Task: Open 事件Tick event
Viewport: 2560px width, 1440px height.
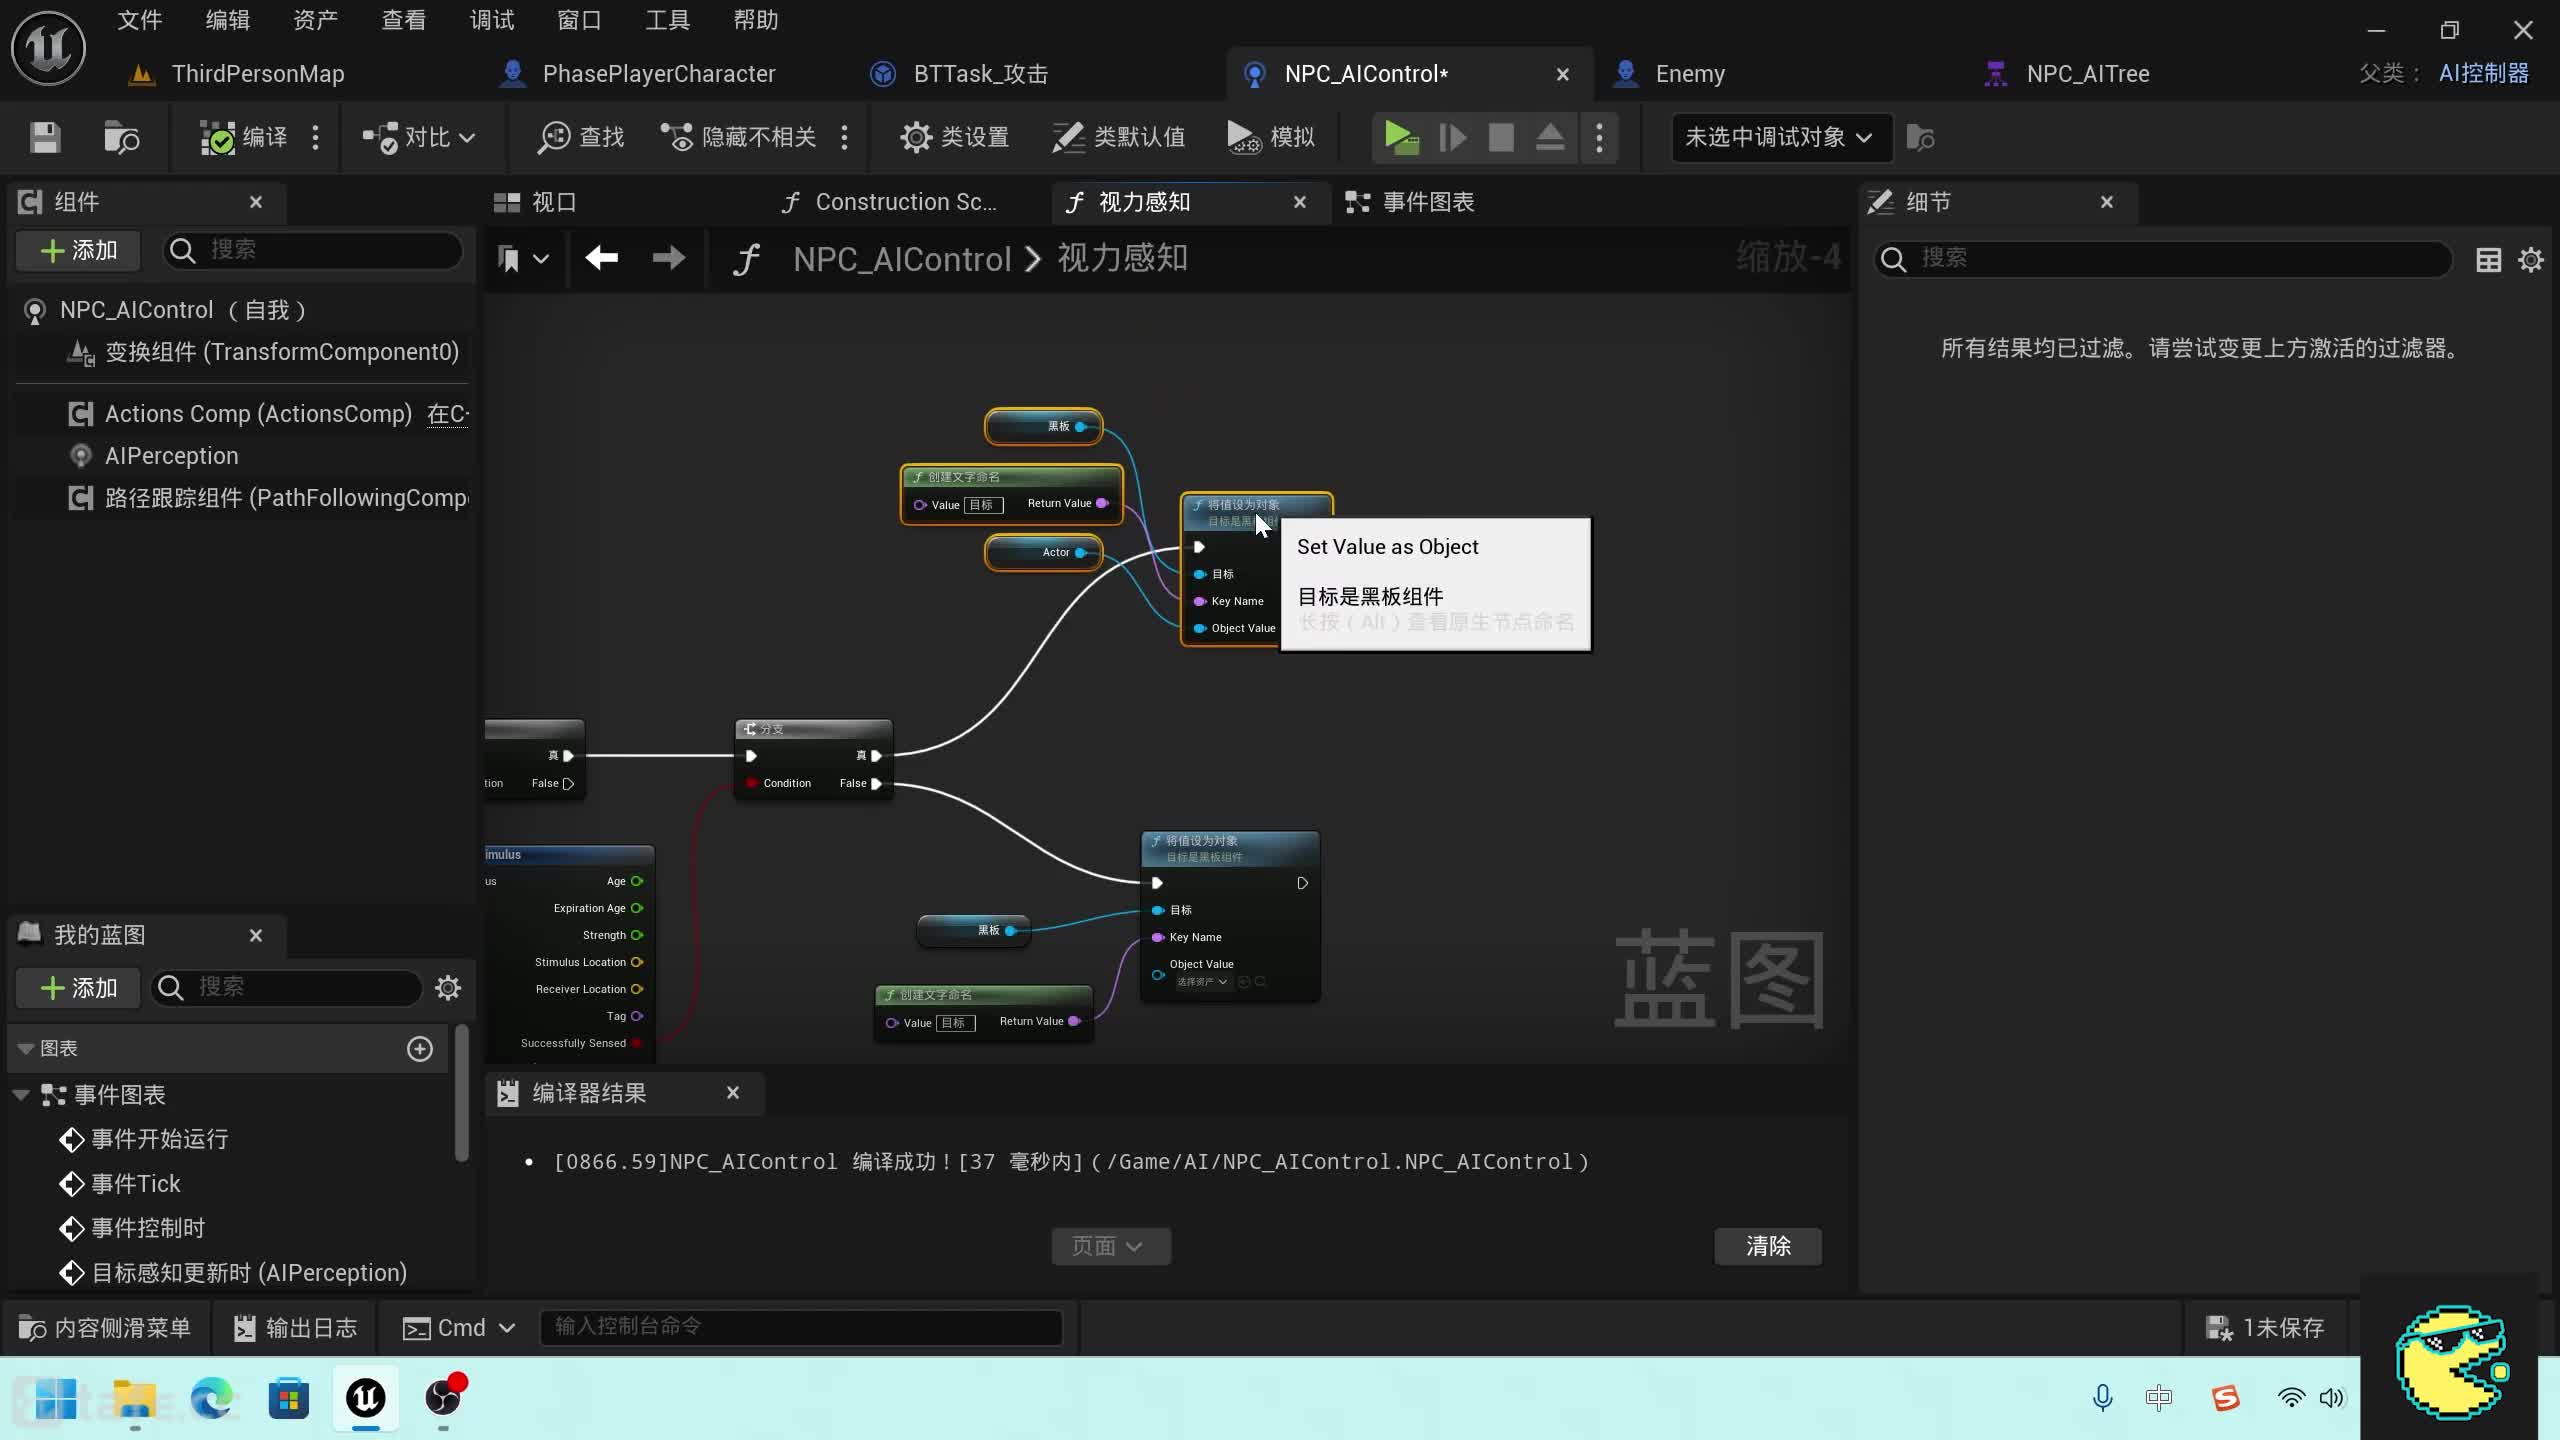Action: pyautogui.click(x=135, y=1184)
